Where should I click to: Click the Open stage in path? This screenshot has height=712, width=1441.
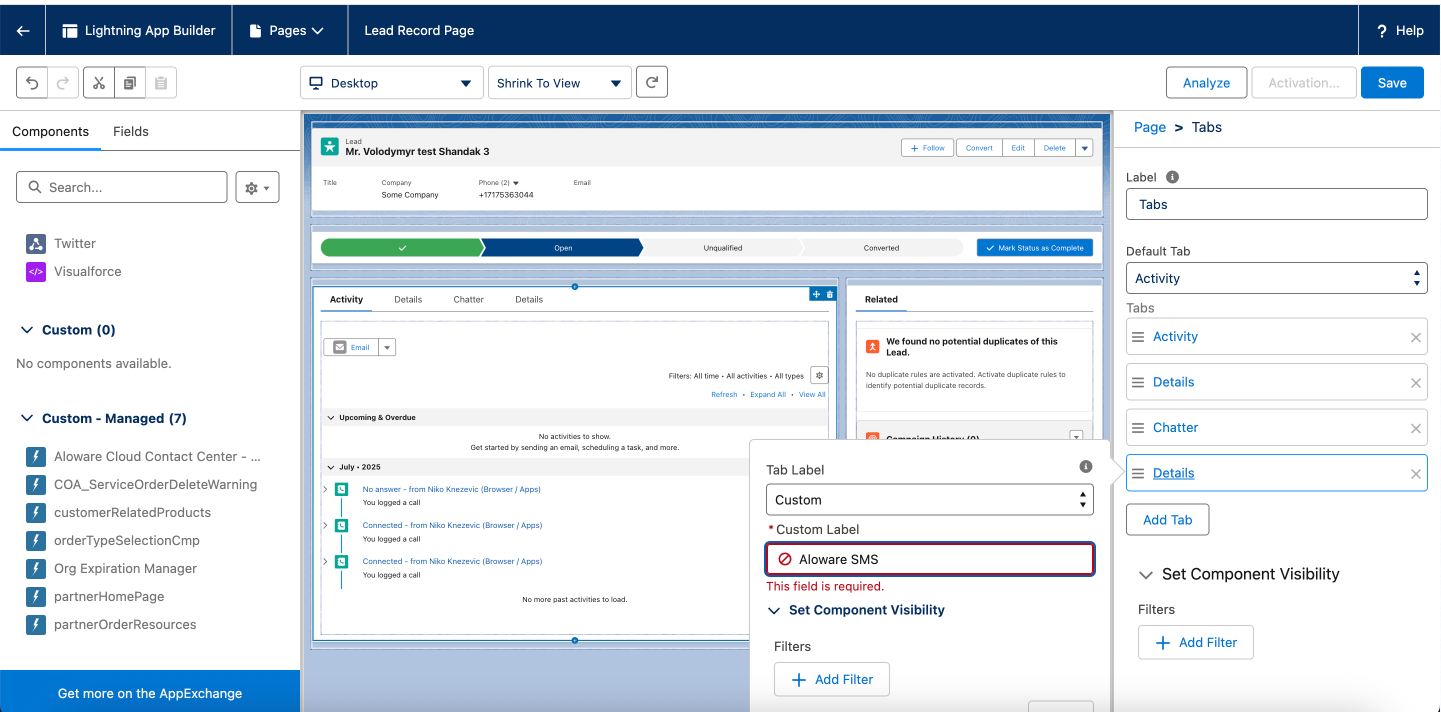pyautogui.click(x=563, y=247)
